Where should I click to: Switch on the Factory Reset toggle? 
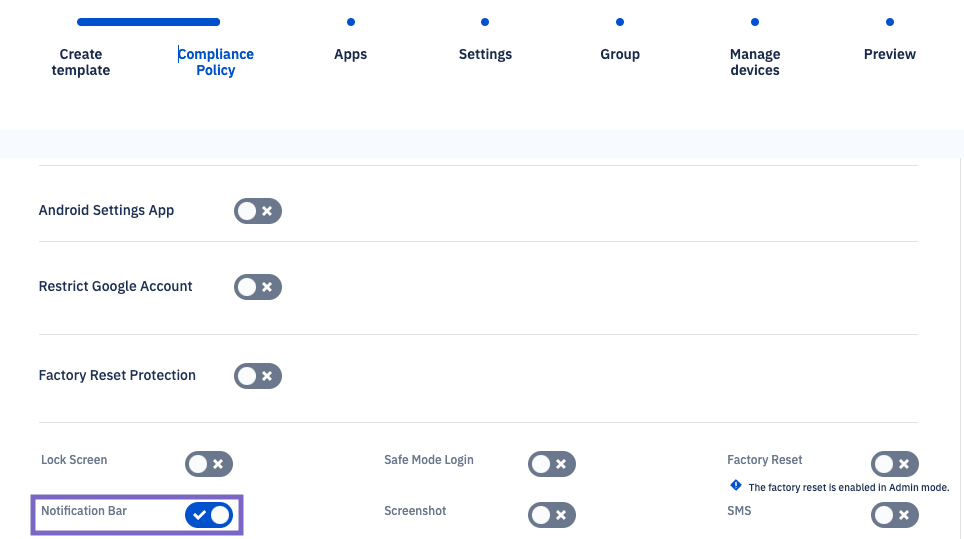coord(895,464)
